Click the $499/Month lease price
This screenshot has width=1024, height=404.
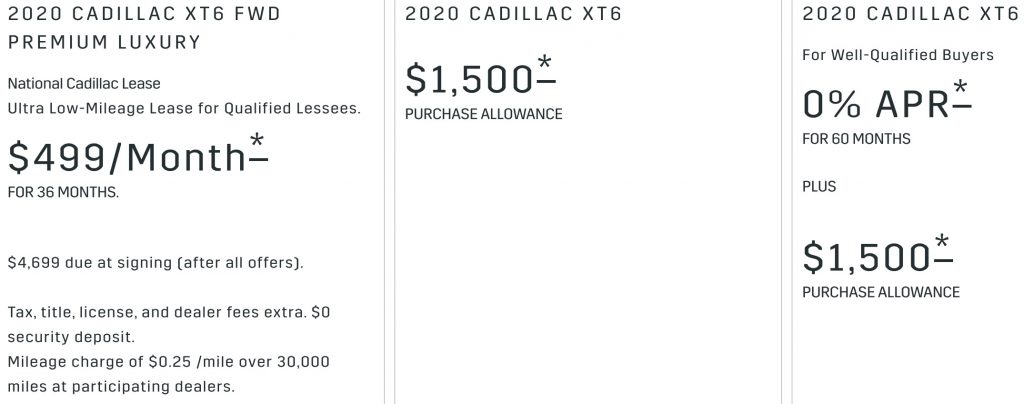point(127,158)
